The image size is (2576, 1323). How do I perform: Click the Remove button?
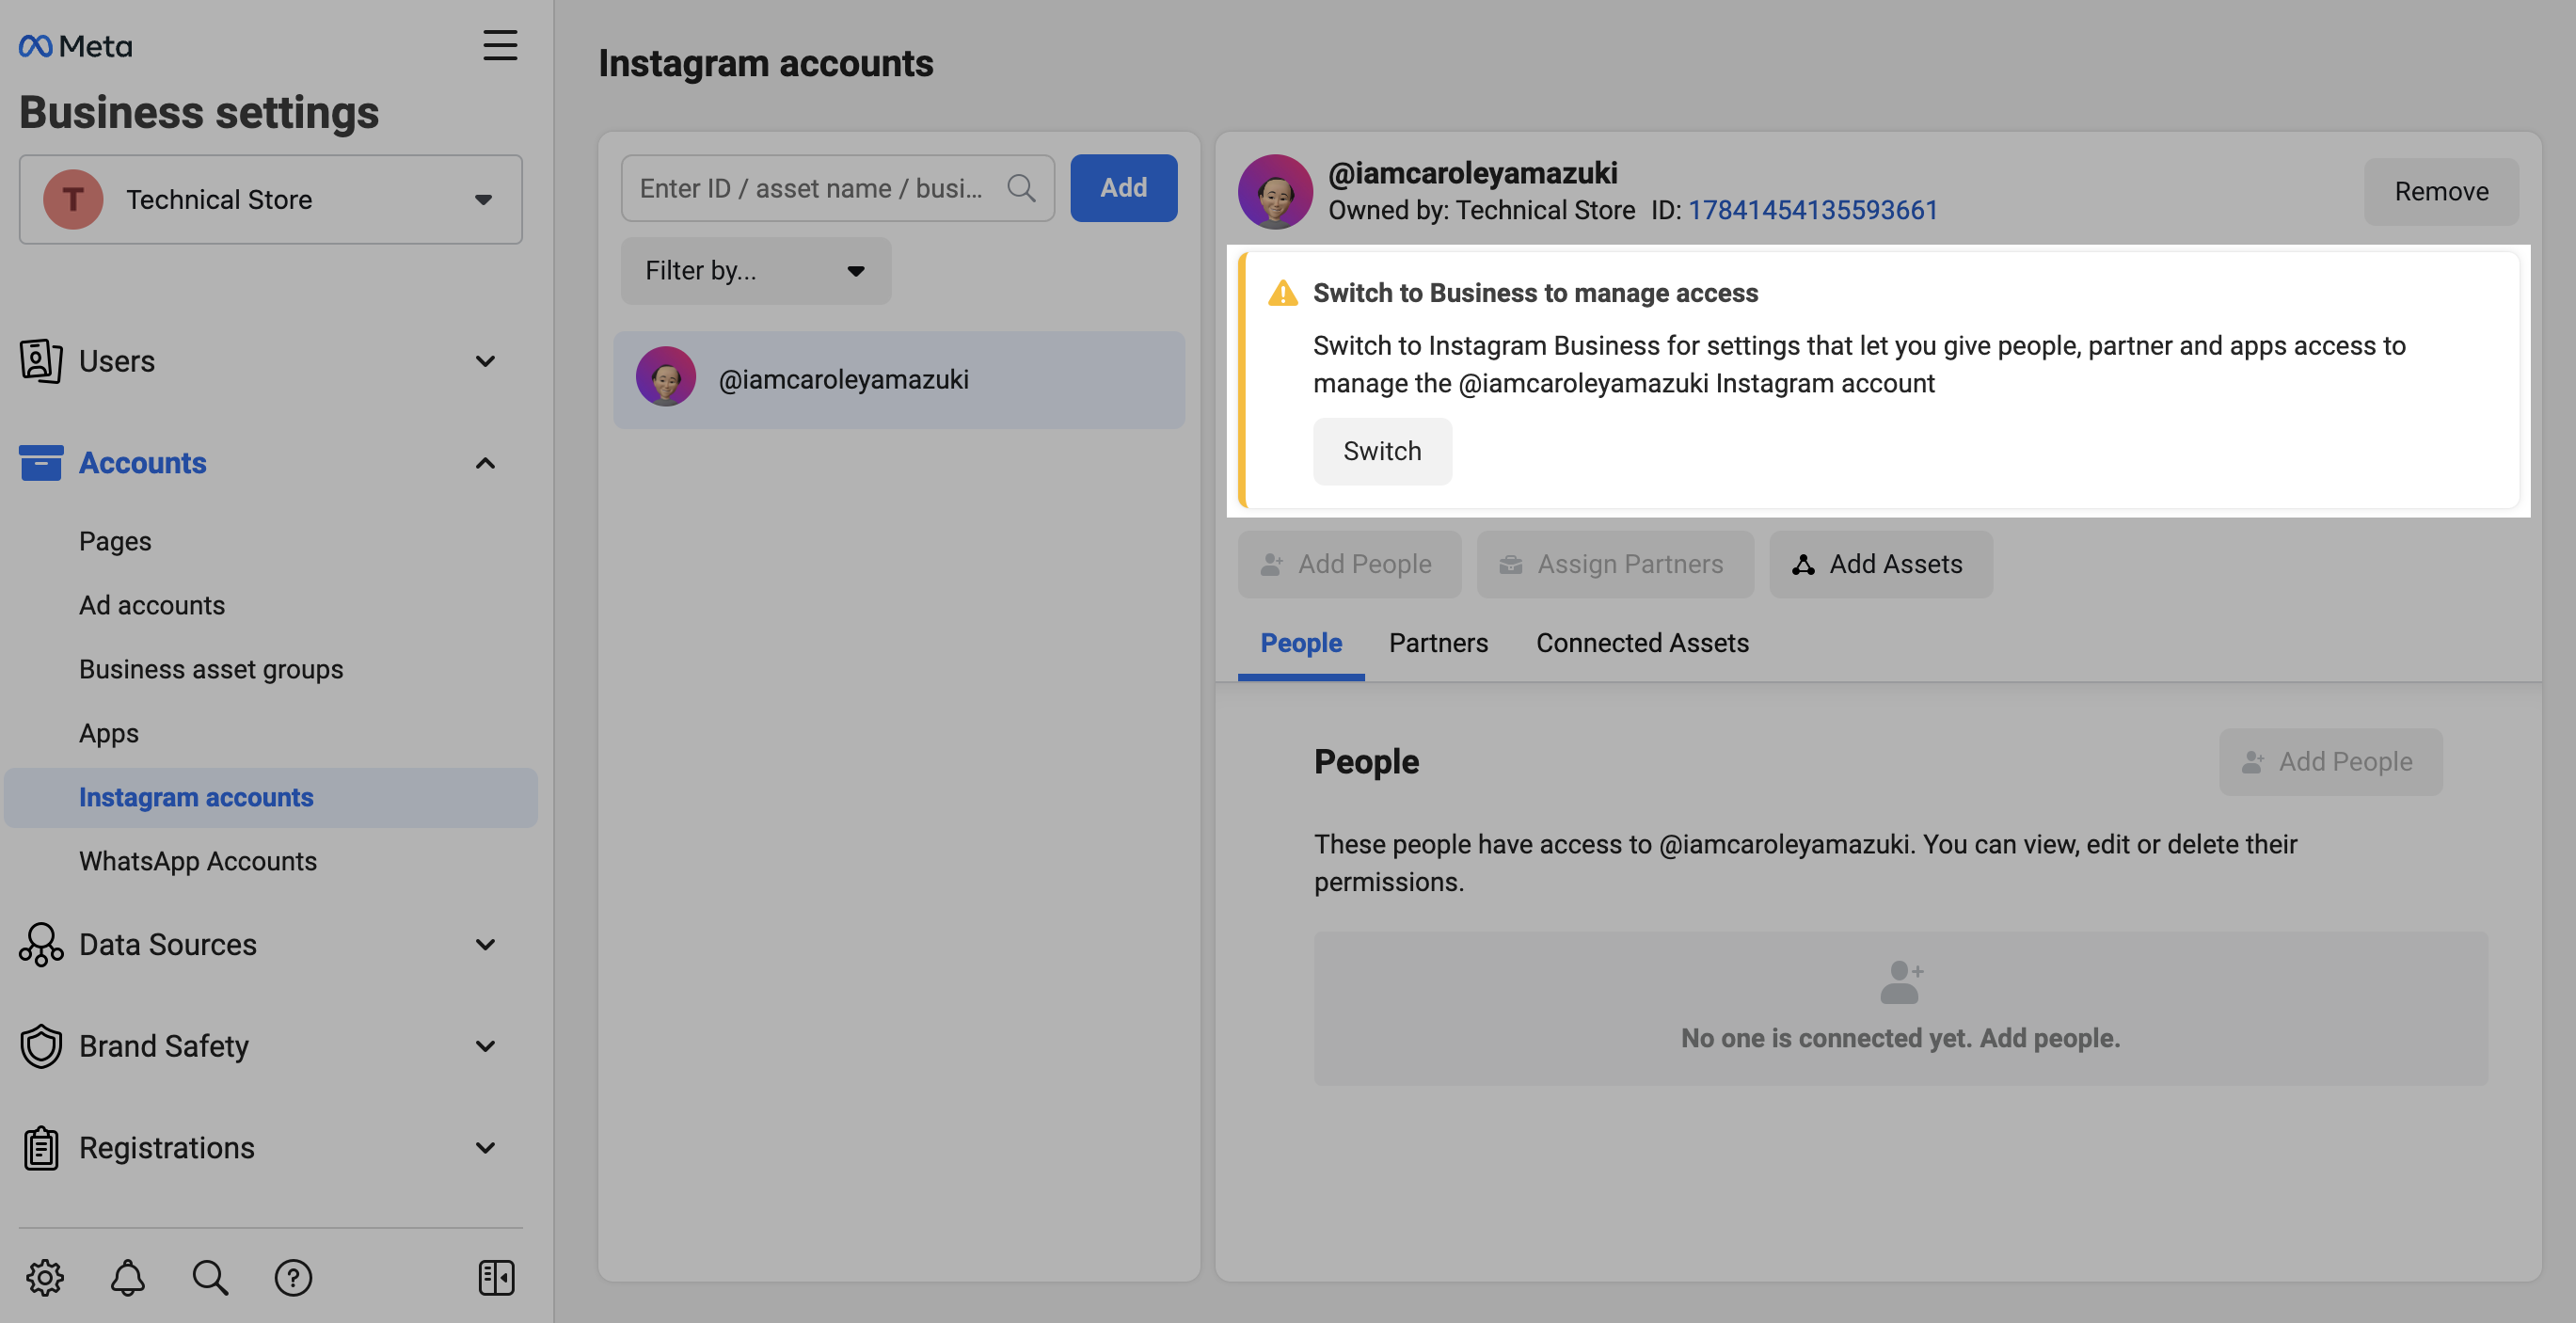2441,191
